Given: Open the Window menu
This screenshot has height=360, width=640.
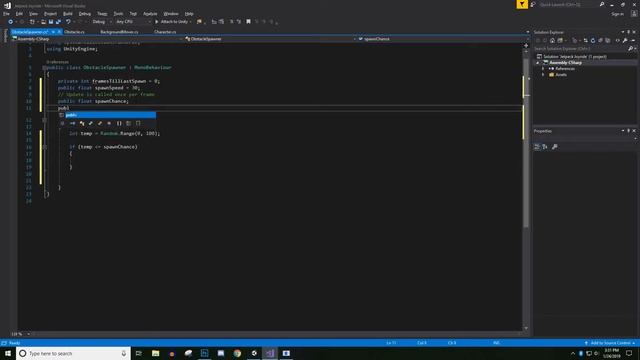Looking at the screenshot, I should click(x=171, y=14).
